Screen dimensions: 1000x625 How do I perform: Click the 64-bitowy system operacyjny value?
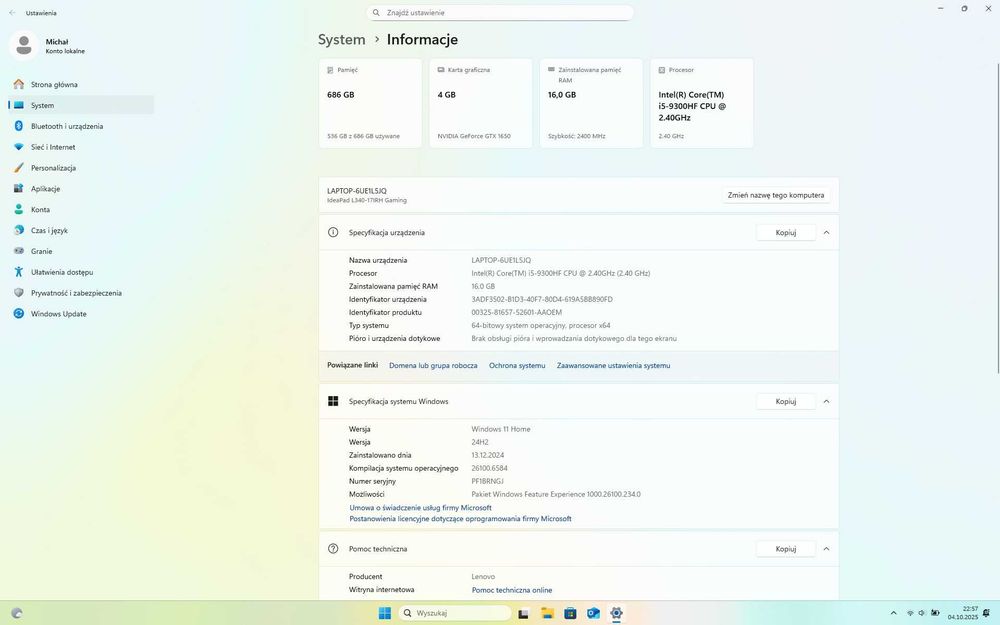pos(541,326)
